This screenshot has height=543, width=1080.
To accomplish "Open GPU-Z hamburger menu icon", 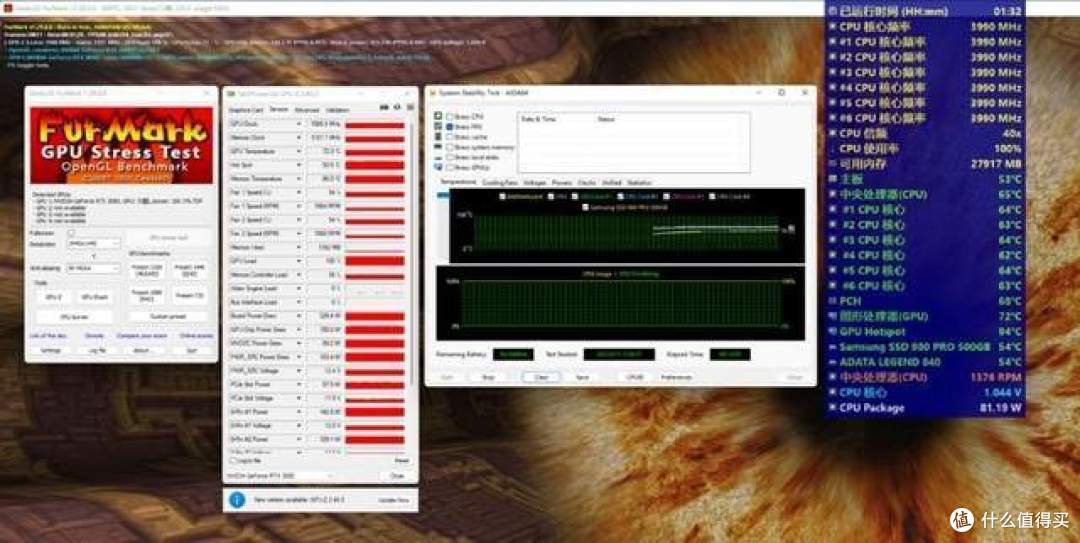I will tap(410, 108).
